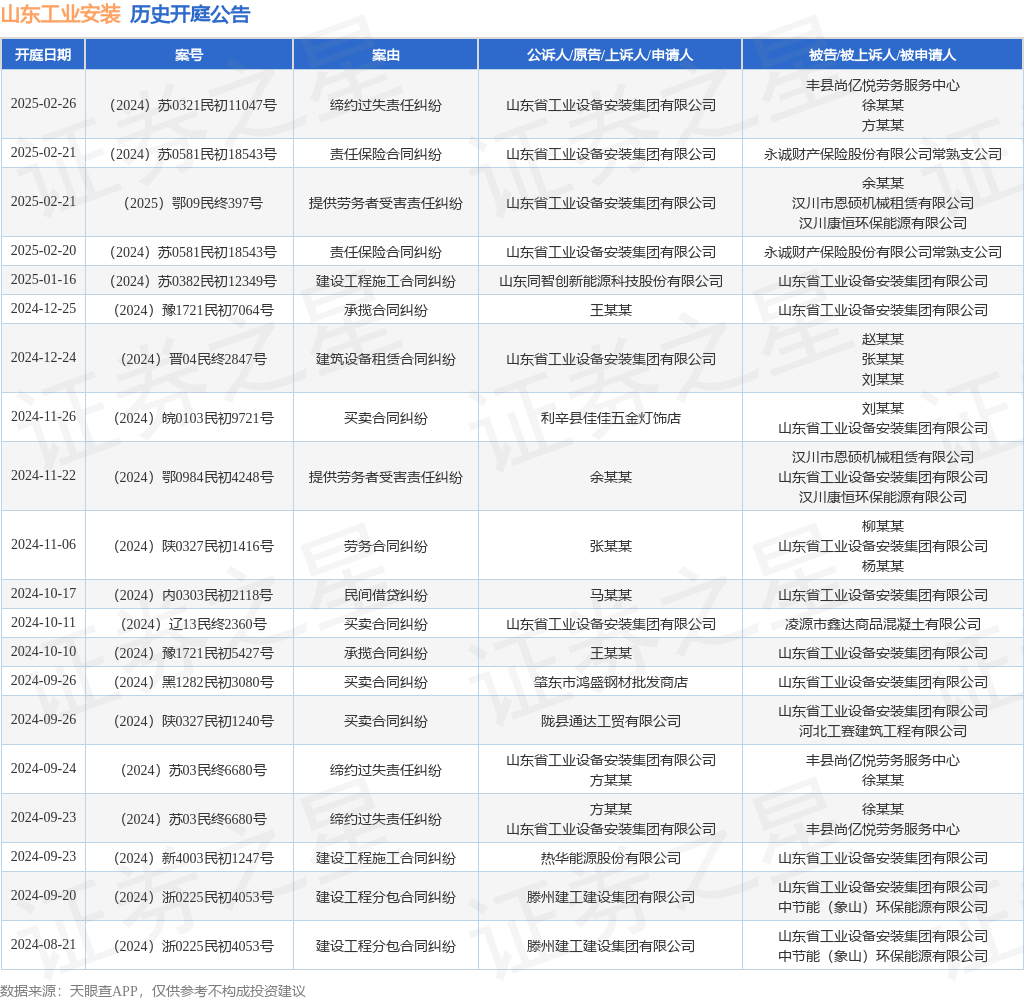Image resolution: width=1024 pixels, height=1000 pixels.
Task: Click plaintiff 余某某 in the 2024-11-22 row
Action: pos(611,477)
